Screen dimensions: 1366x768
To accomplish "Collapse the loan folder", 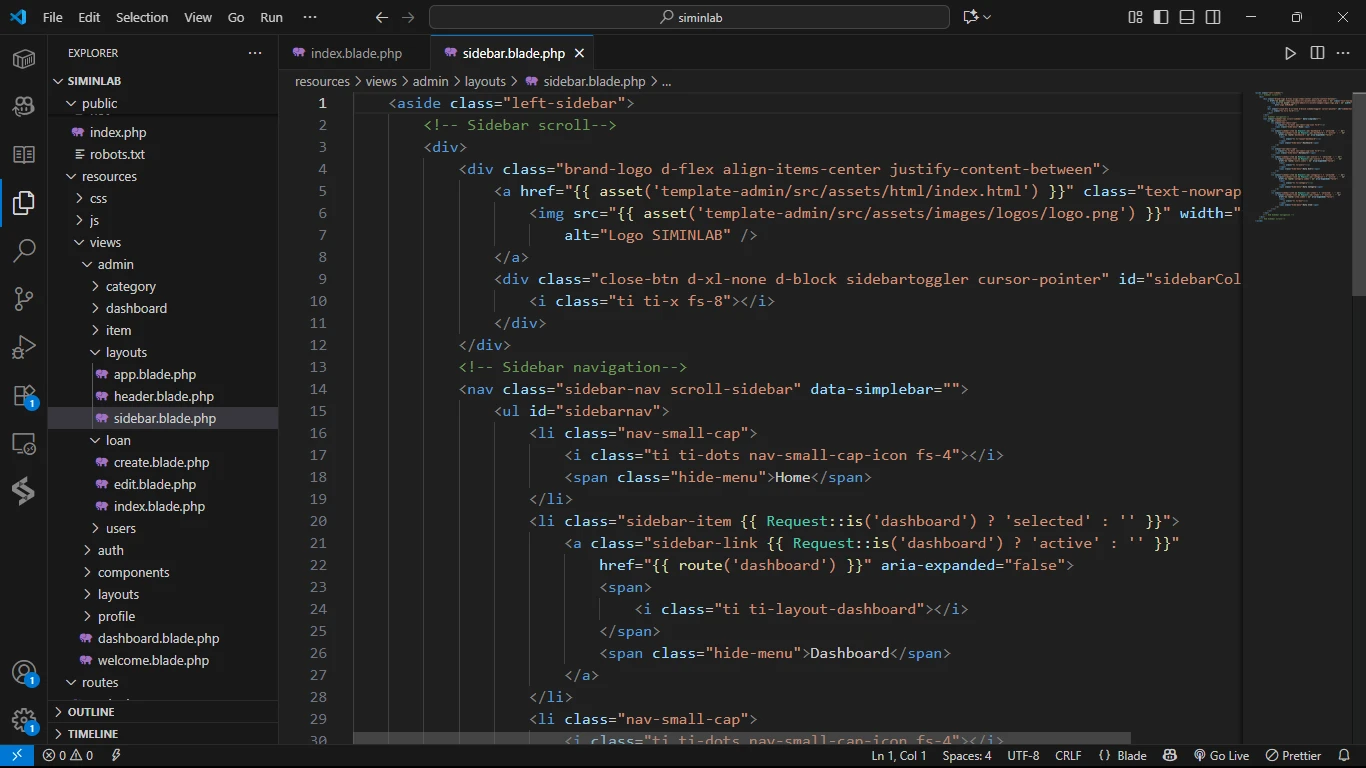I will coord(118,440).
